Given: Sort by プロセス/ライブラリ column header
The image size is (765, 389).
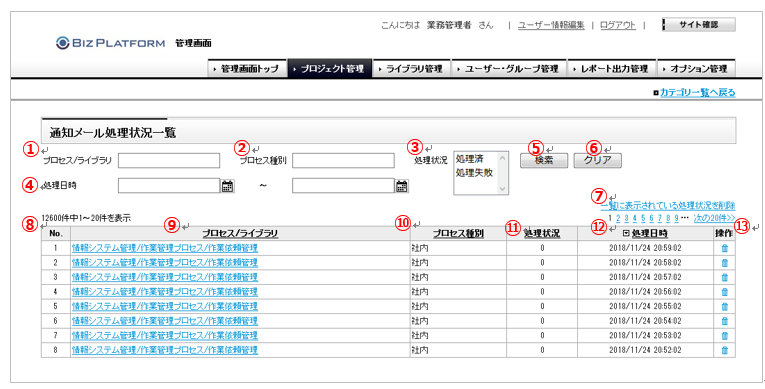Looking at the screenshot, I should [x=240, y=234].
